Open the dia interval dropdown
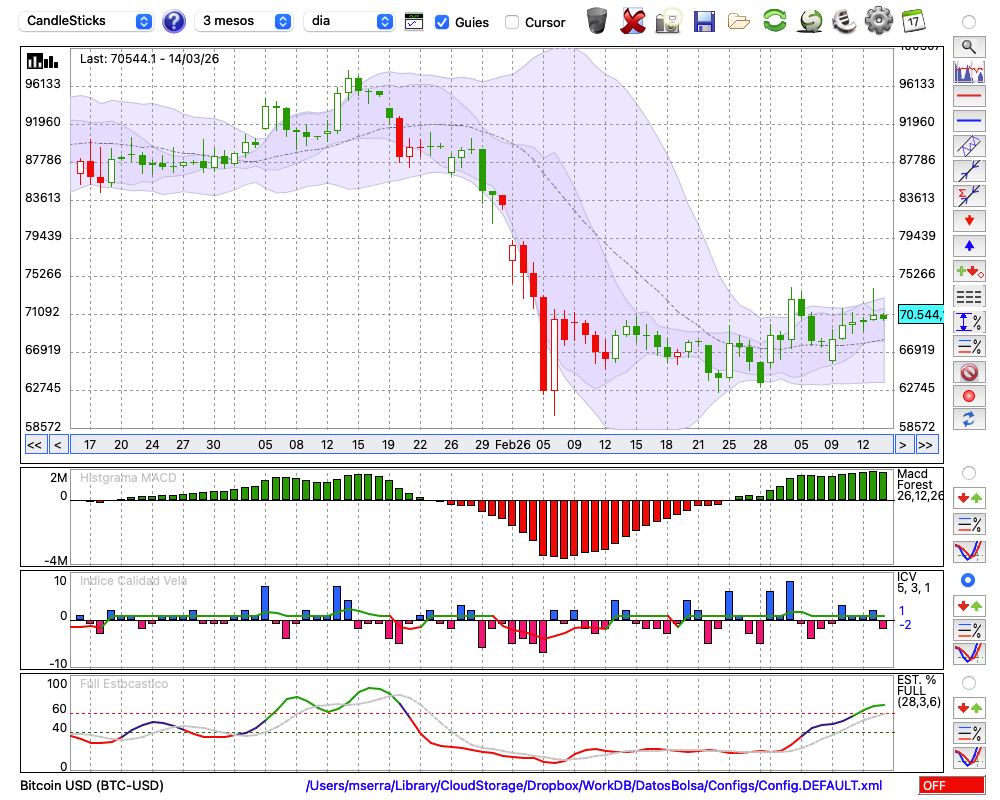This screenshot has width=1000, height=800. coord(350,21)
